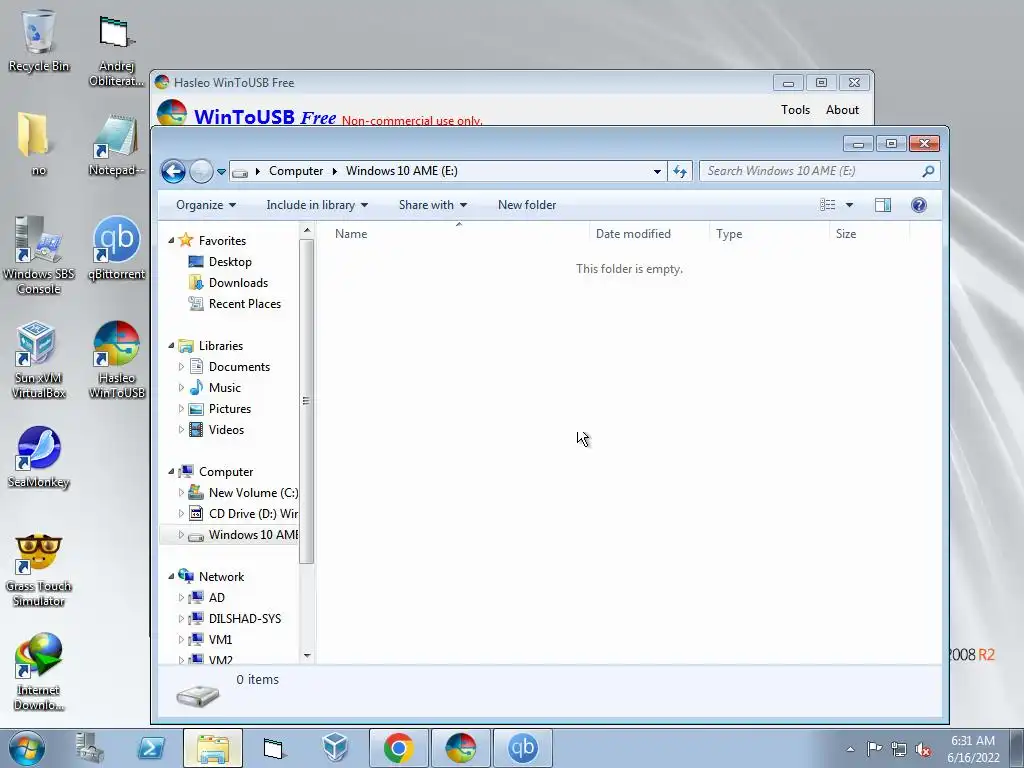This screenshot has width=1024, height=768.
Task: Open Sun xVM VirtualBox desktop icon
Action: (39, 360)
